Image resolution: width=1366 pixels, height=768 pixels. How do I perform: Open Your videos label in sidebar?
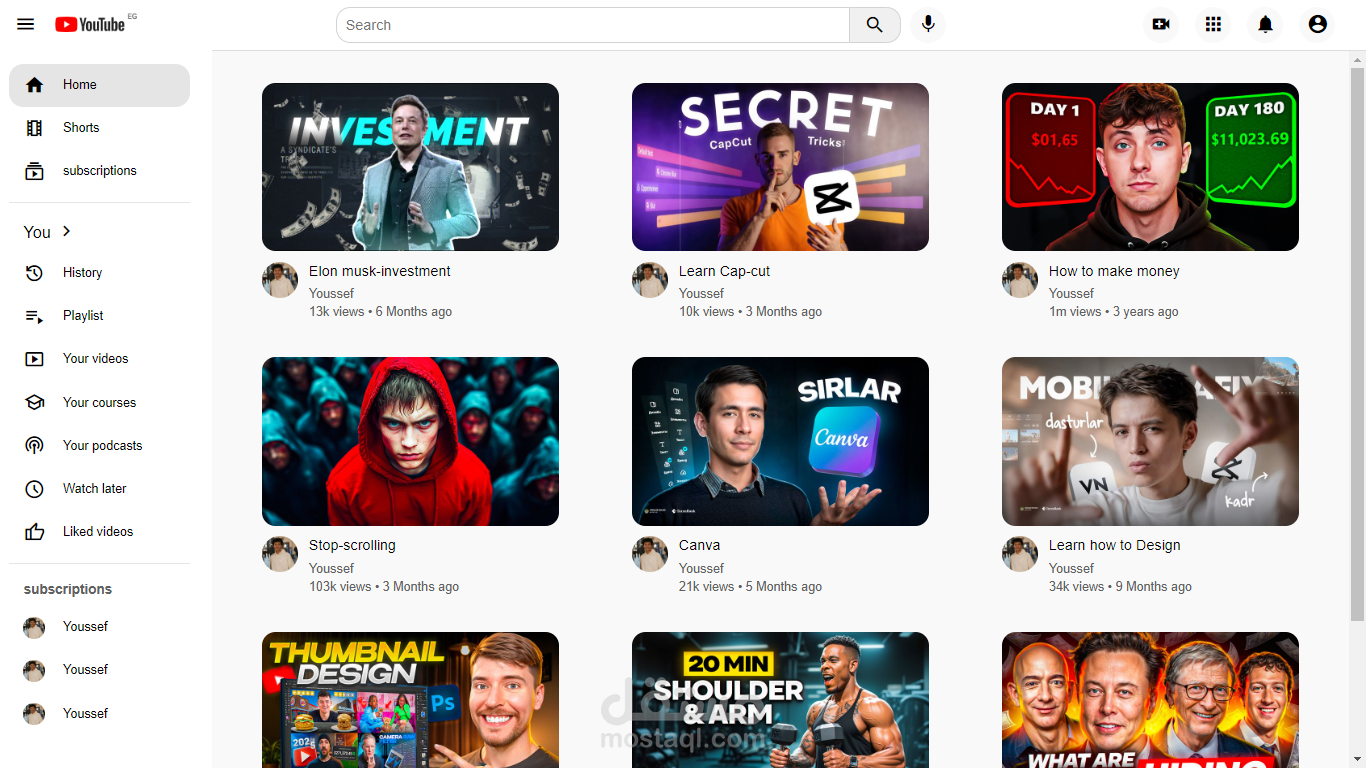[x=96, y=359]
